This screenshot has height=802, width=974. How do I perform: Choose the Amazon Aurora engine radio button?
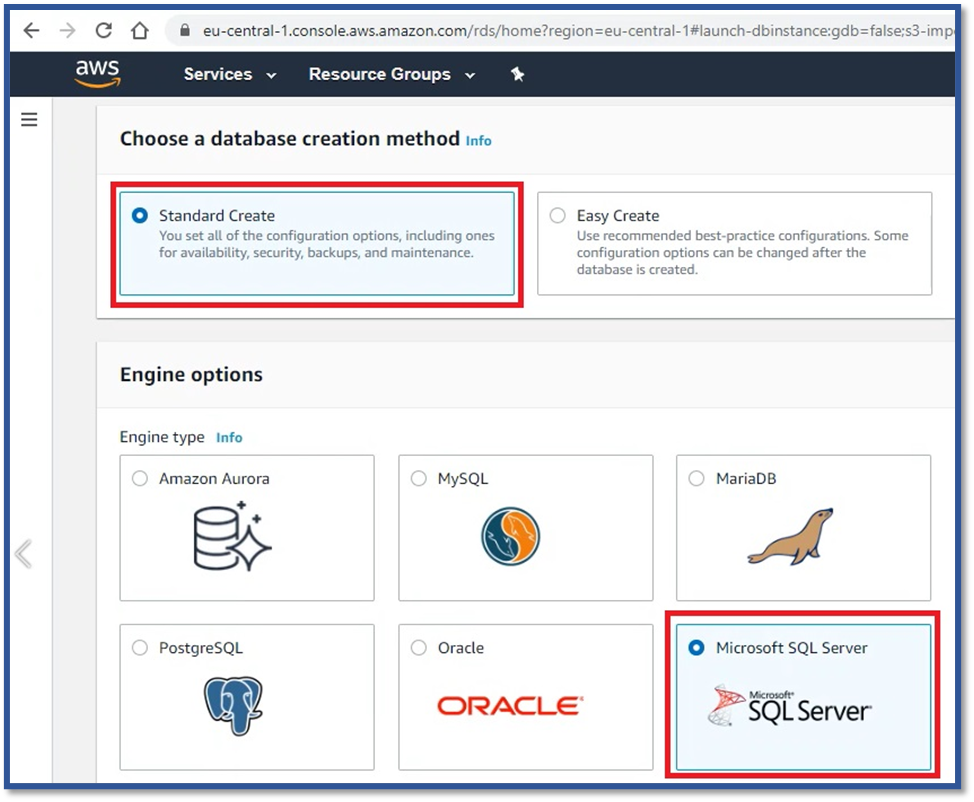[x=140, y=478]
